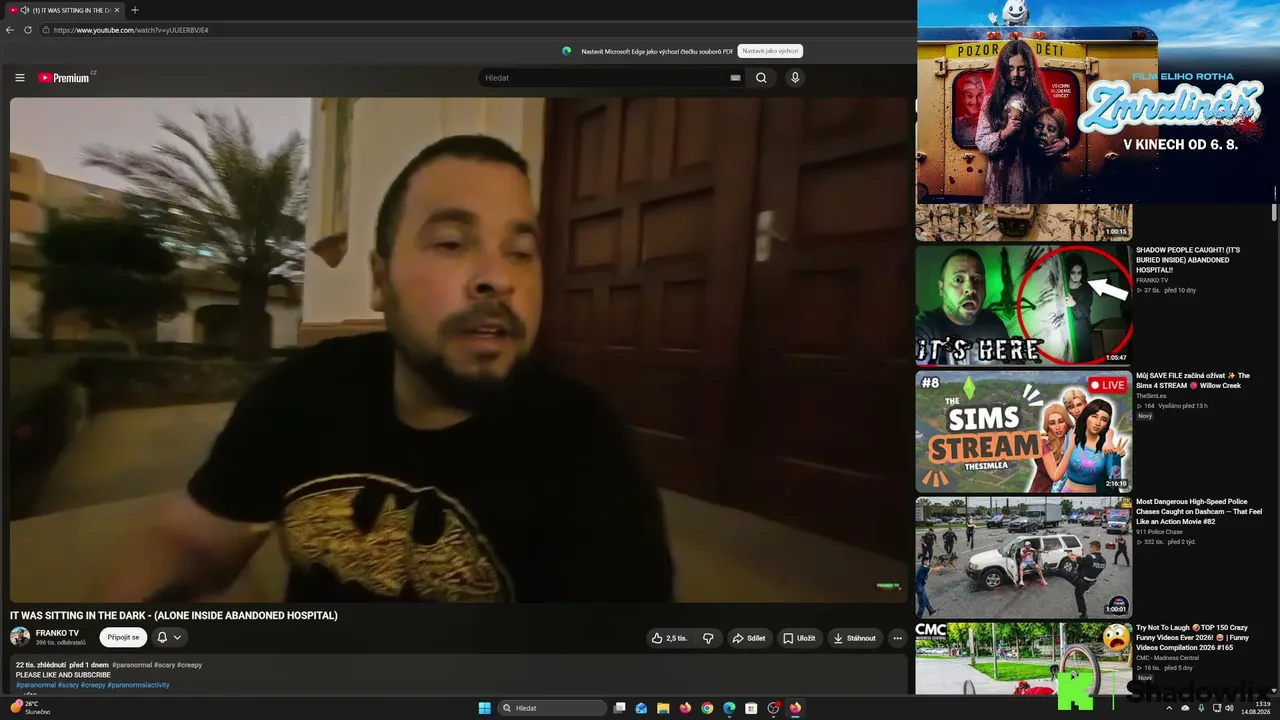1280x720 pixels.
Task: Click the browser address bar URL
Action: (131, 30)
